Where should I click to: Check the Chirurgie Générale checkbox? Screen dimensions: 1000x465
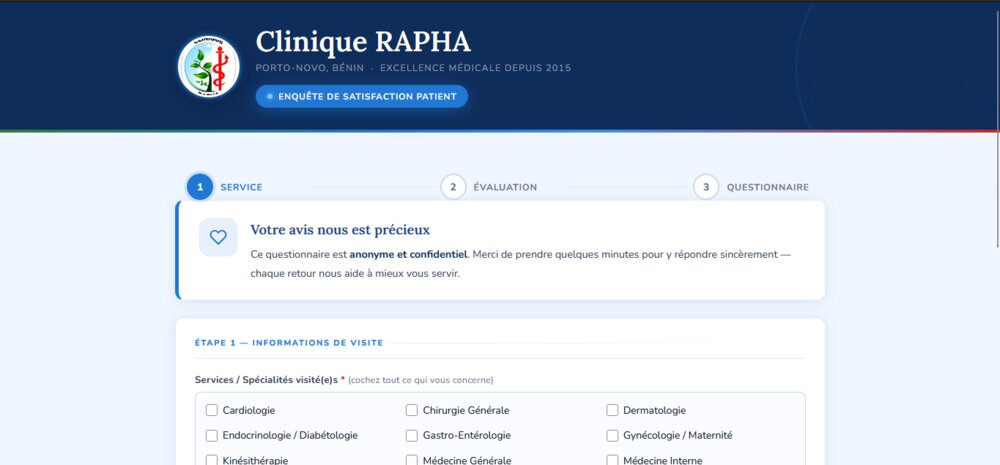pyautogui.click(x=412, y=410)
